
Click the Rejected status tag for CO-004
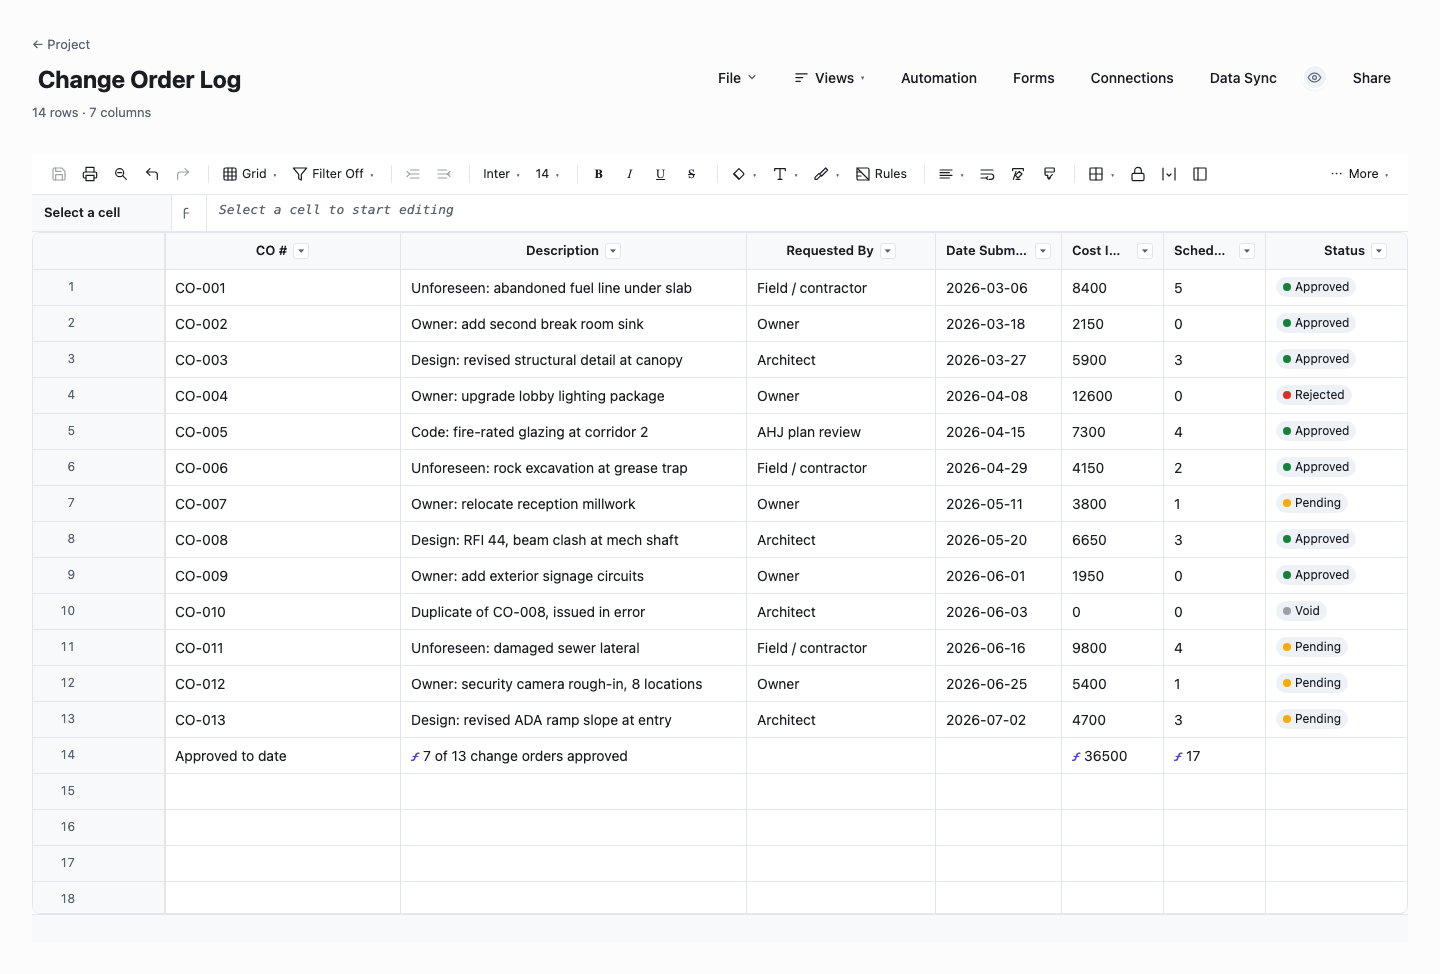(1314, 395)
